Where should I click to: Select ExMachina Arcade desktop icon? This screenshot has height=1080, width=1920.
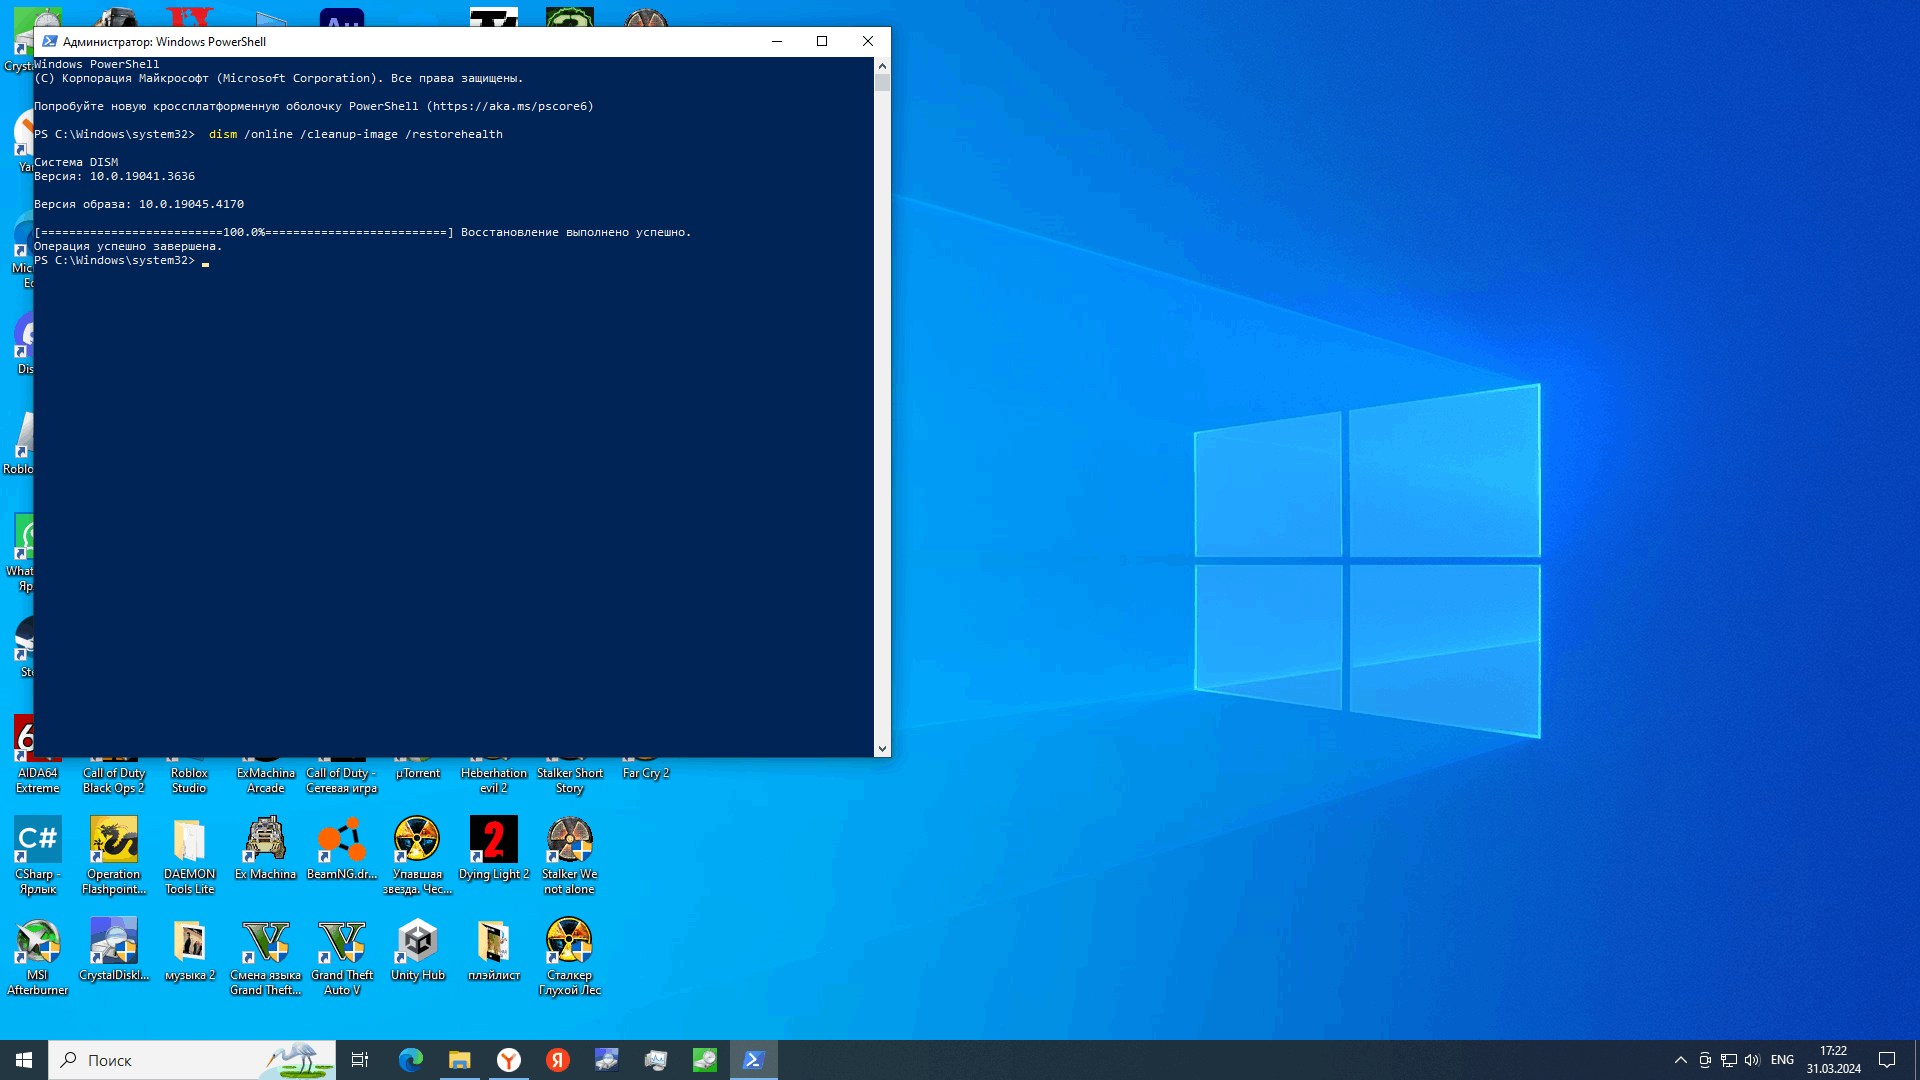click(266, 780)
